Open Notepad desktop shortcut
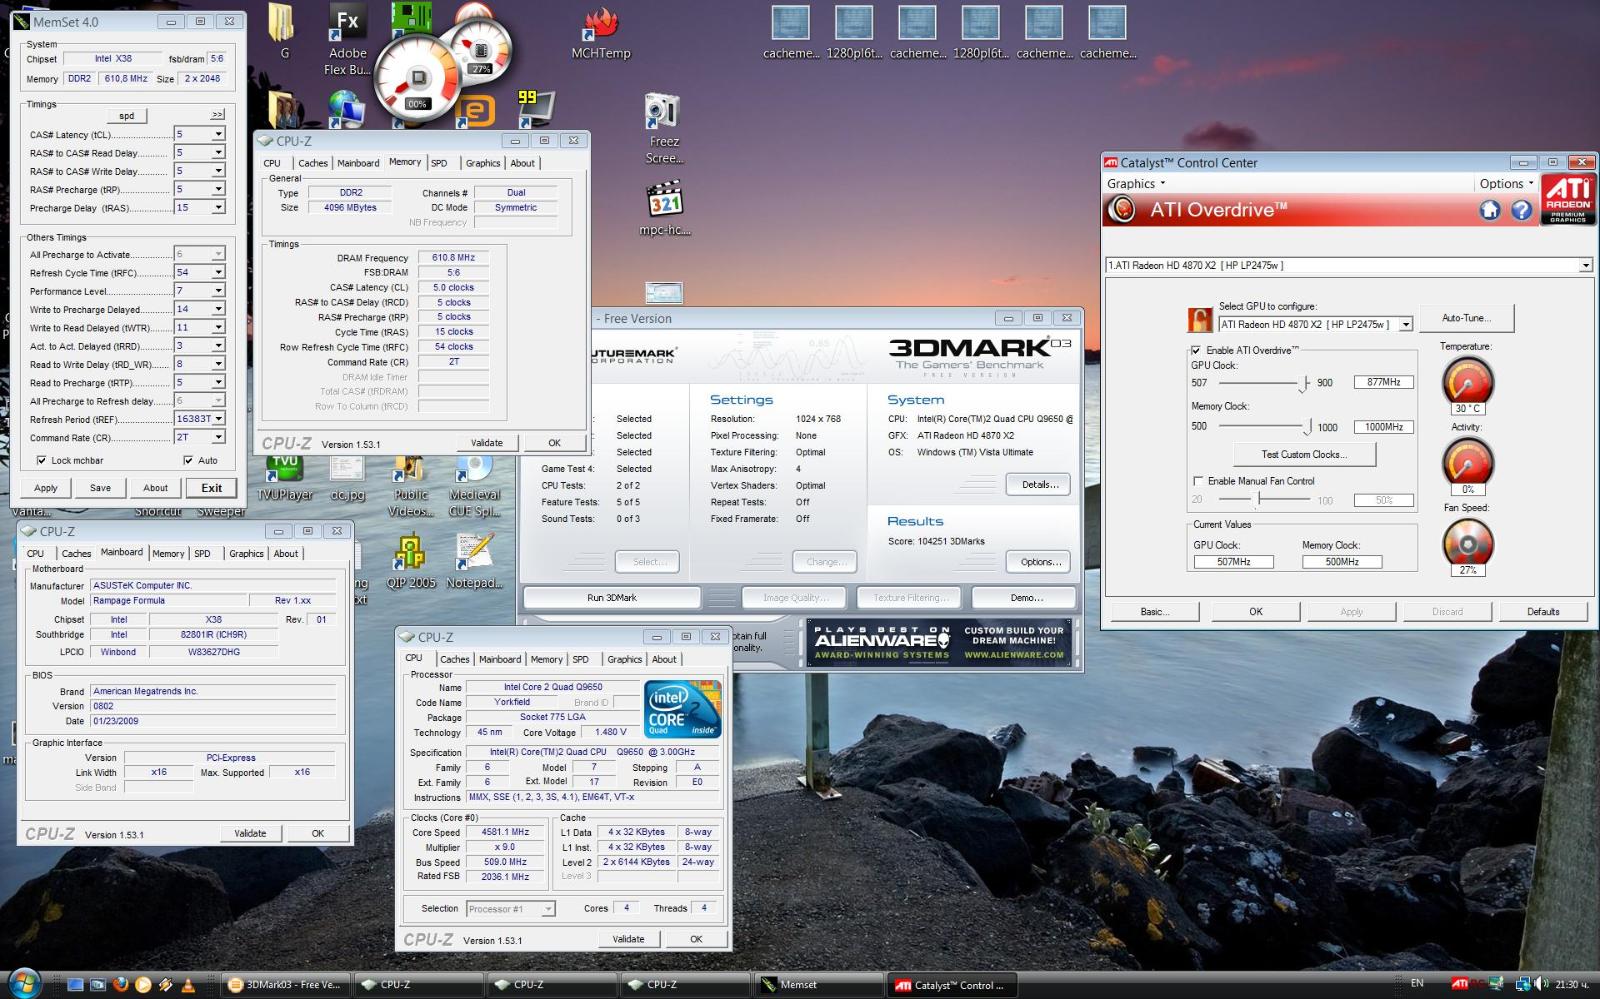This screenshot has width=1600, height=999. point(474,561)
